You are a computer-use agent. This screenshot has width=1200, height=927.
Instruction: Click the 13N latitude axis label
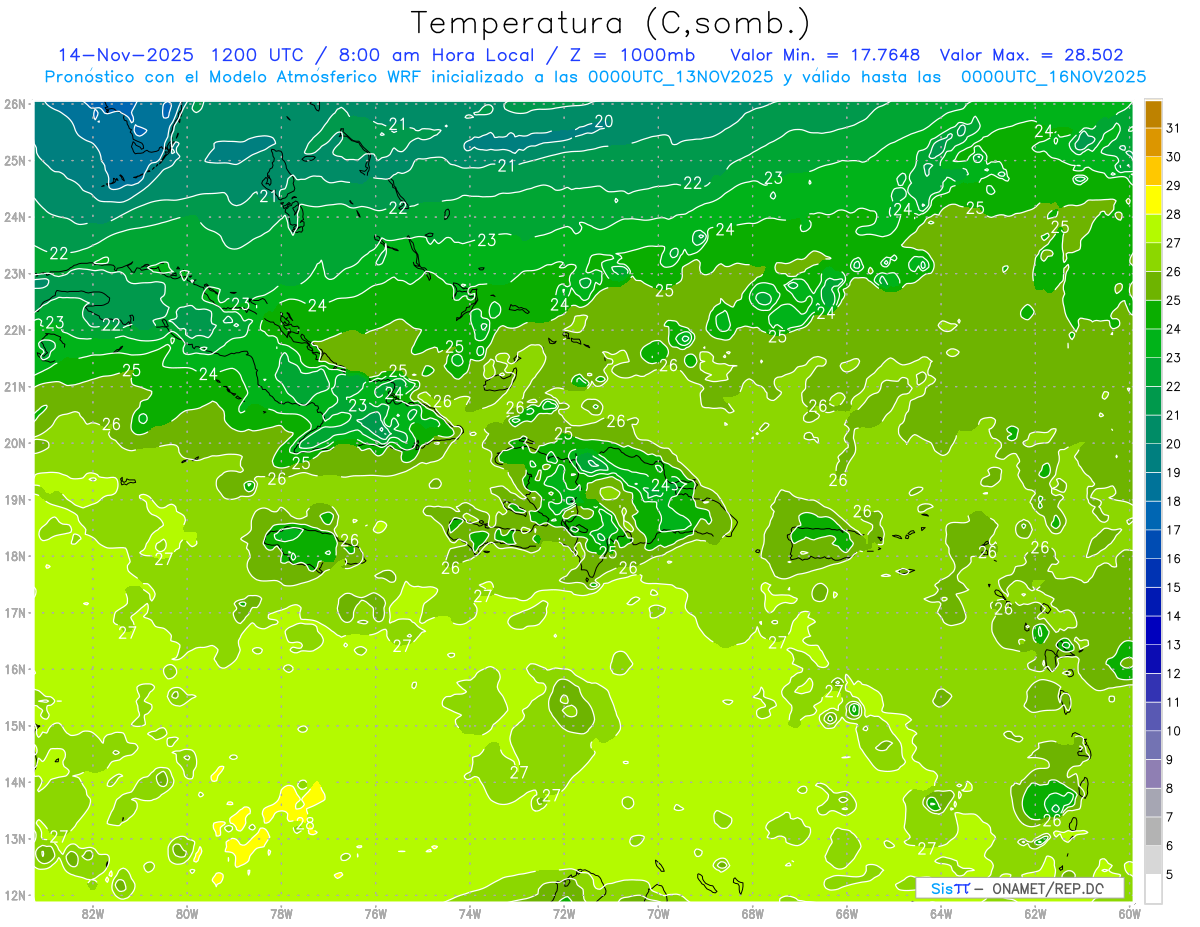(x=14, y=838)
